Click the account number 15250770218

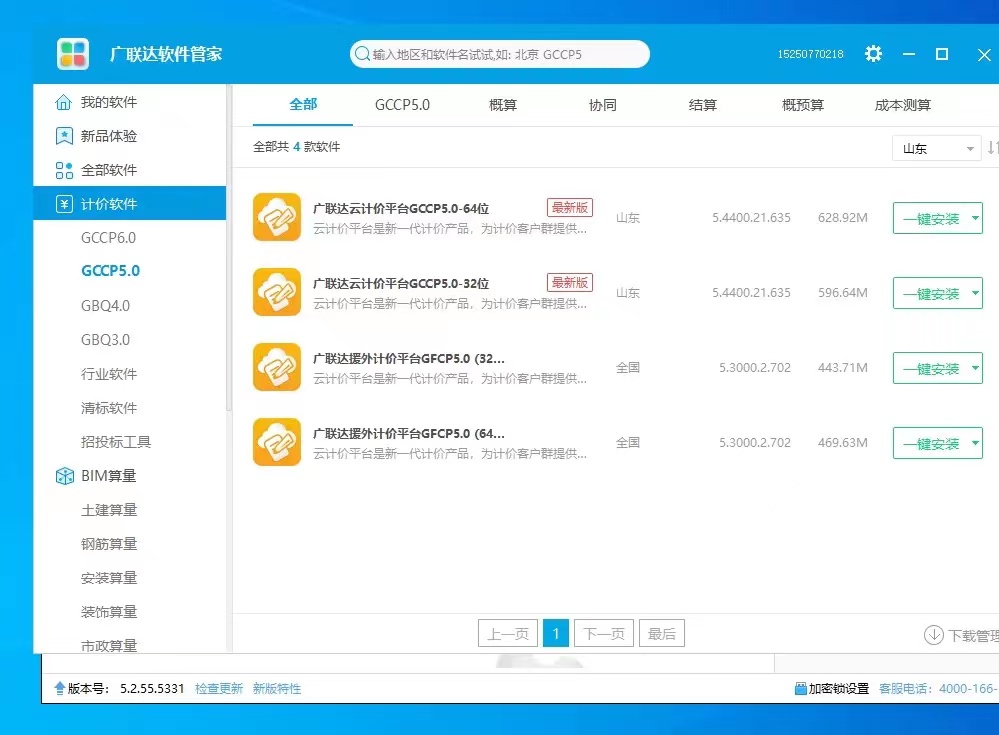(x=810, y=54)
